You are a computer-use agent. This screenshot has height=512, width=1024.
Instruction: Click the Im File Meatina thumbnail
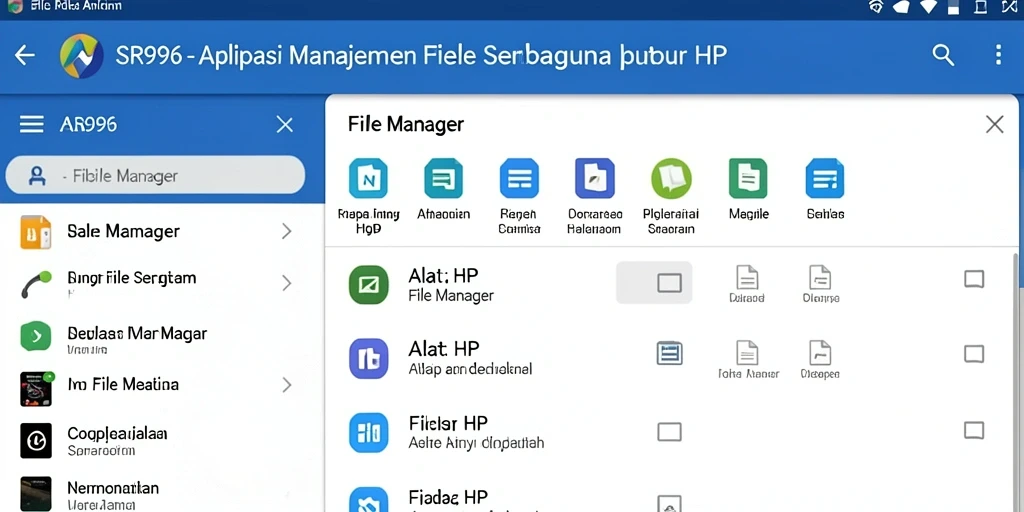36,389
